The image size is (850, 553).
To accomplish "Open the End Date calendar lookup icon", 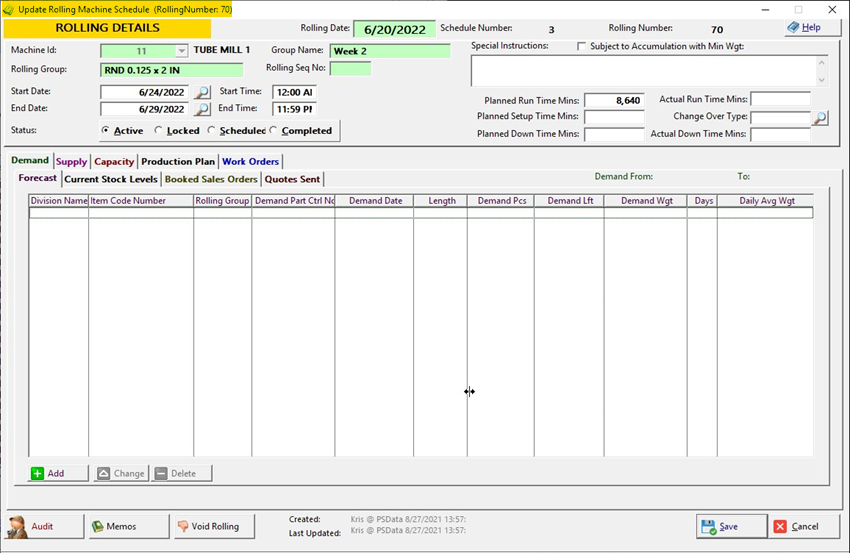I will [202, 109].
